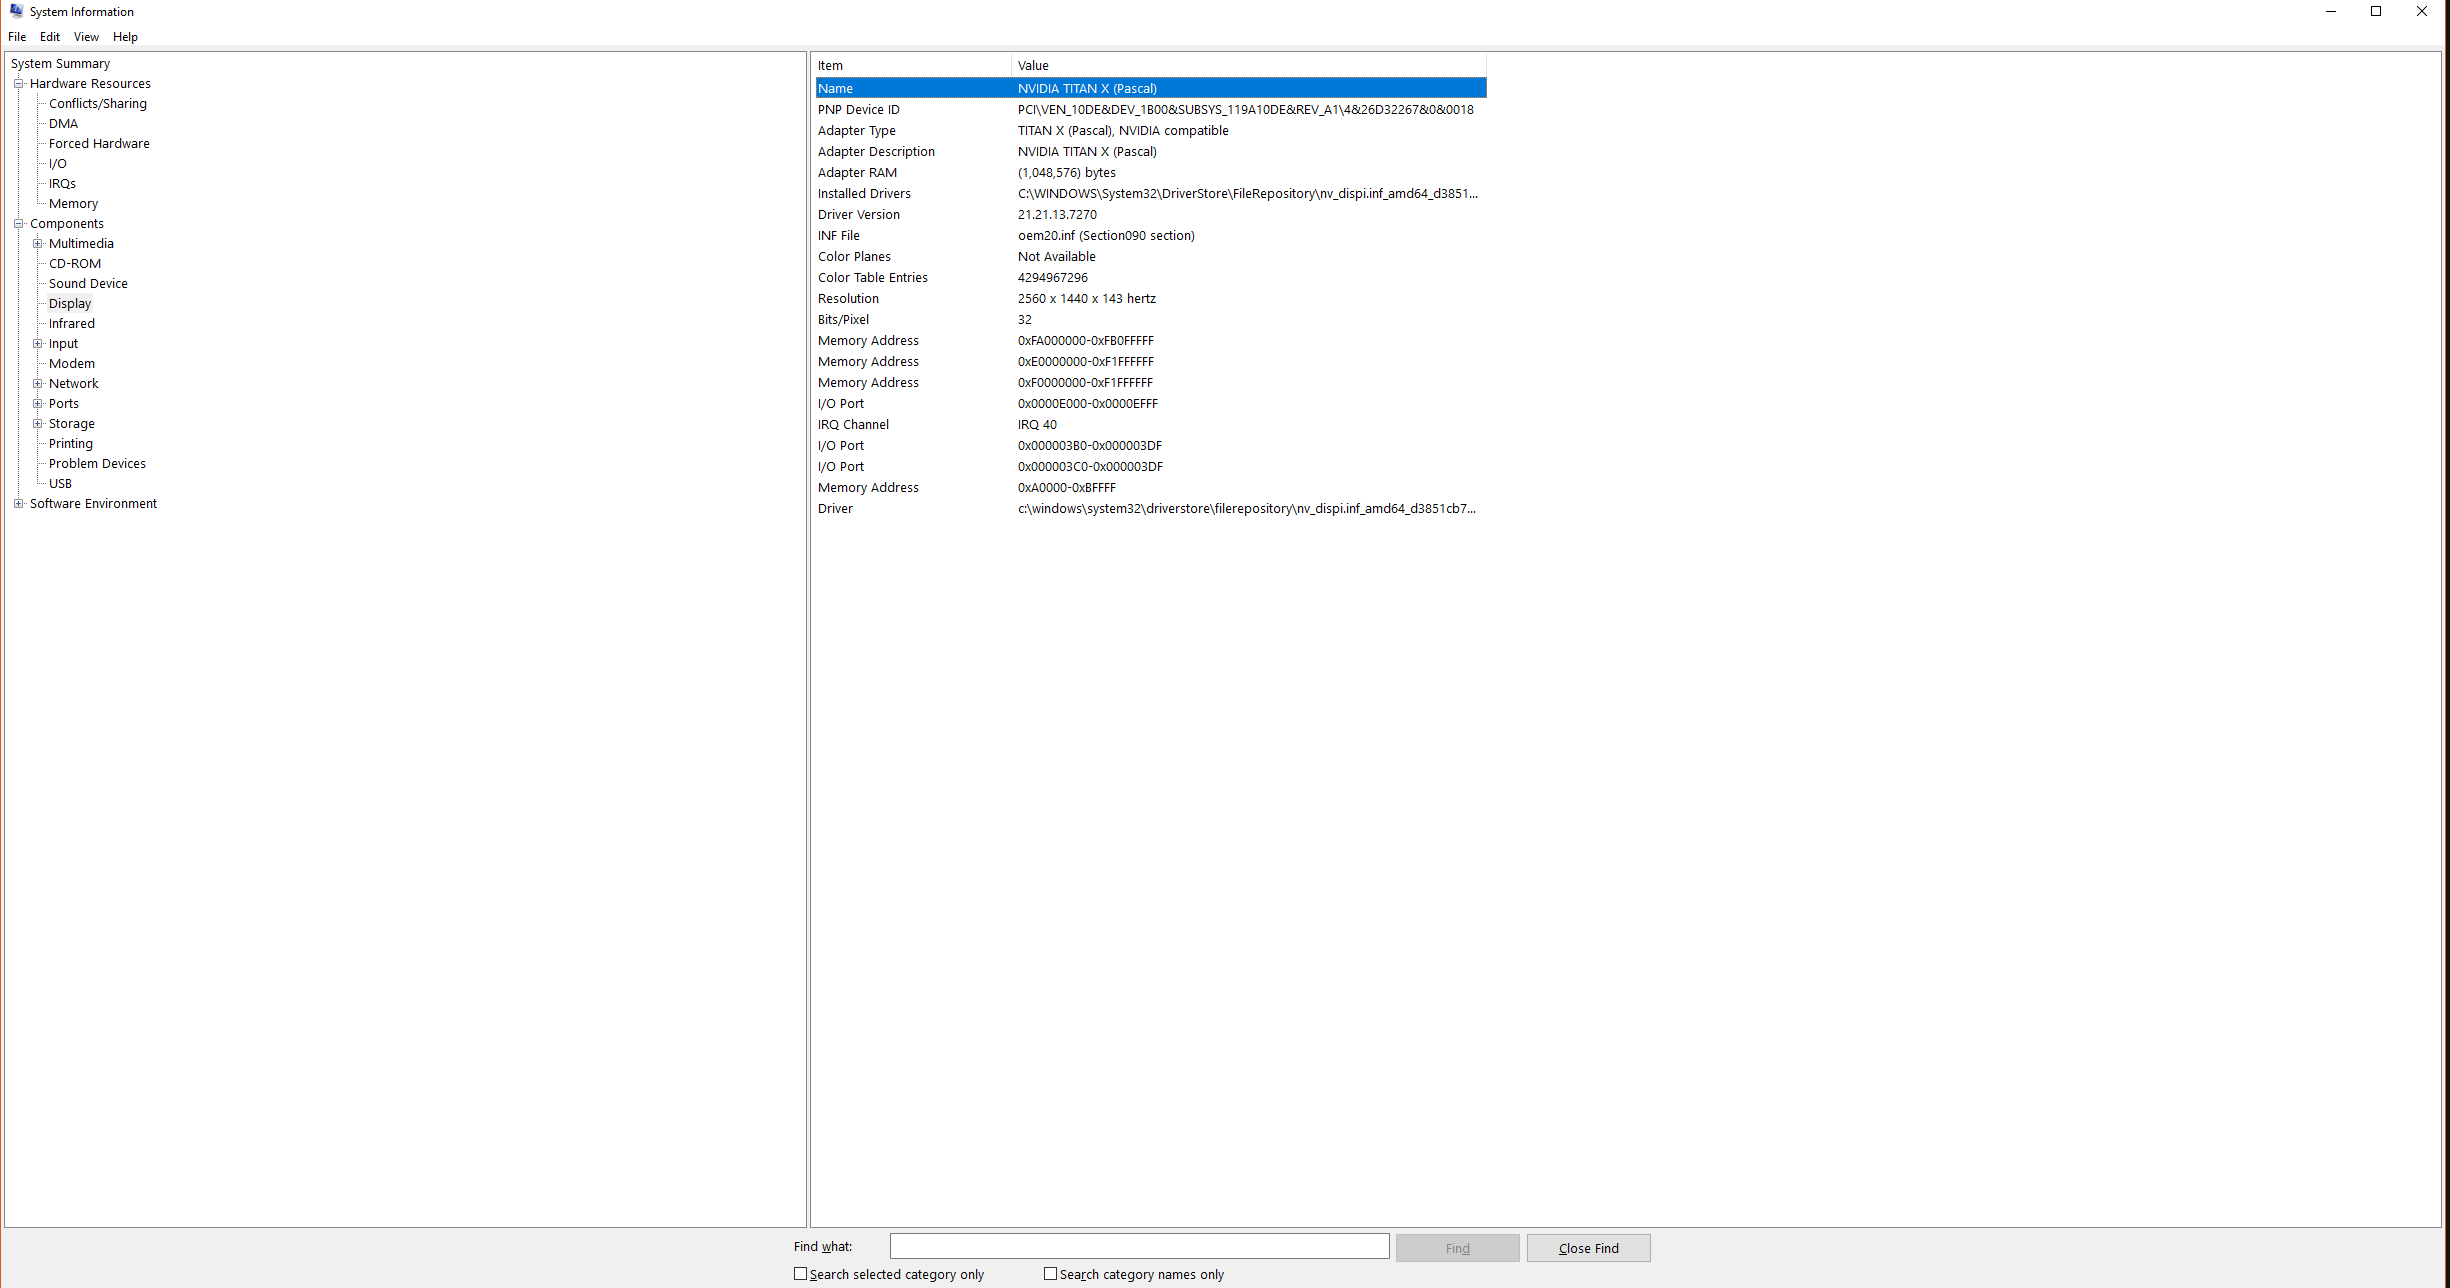Click the Value column header
2450x1288 pixels.
1249,66
